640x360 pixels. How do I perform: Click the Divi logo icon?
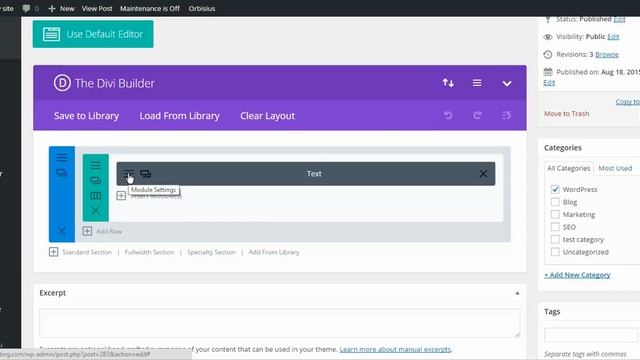[x=62, y=83]
